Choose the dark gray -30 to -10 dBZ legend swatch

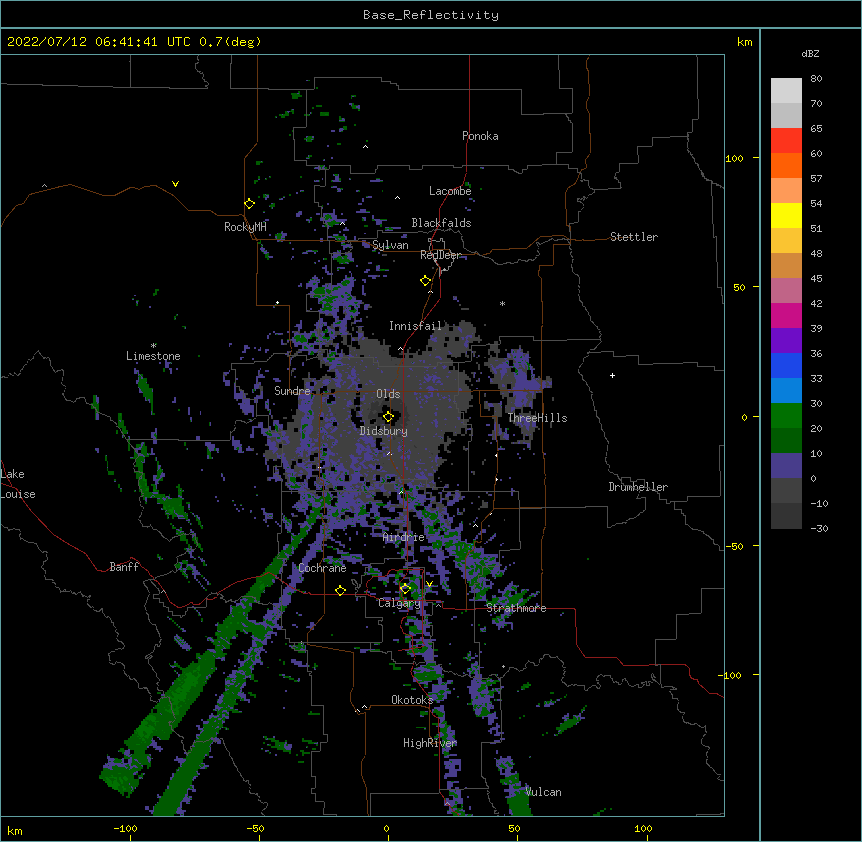pos(786,516)
